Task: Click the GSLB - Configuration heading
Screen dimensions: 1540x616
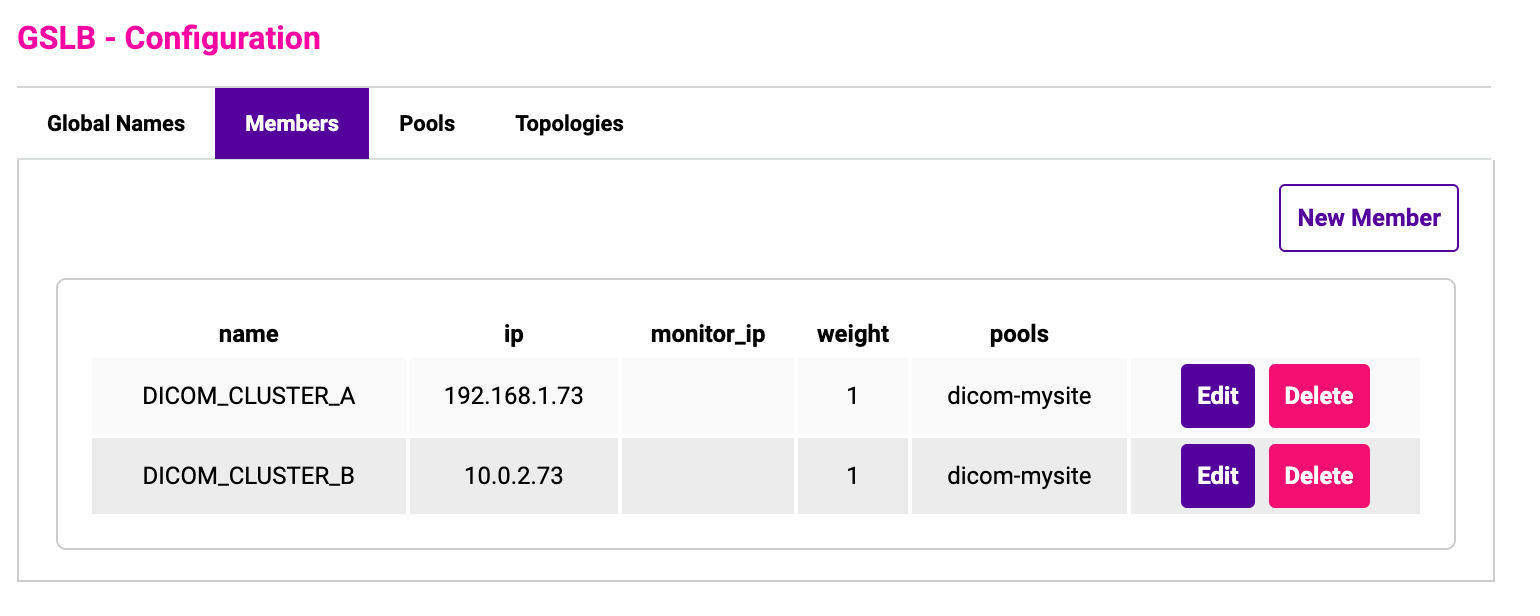Action: (169, 38)
